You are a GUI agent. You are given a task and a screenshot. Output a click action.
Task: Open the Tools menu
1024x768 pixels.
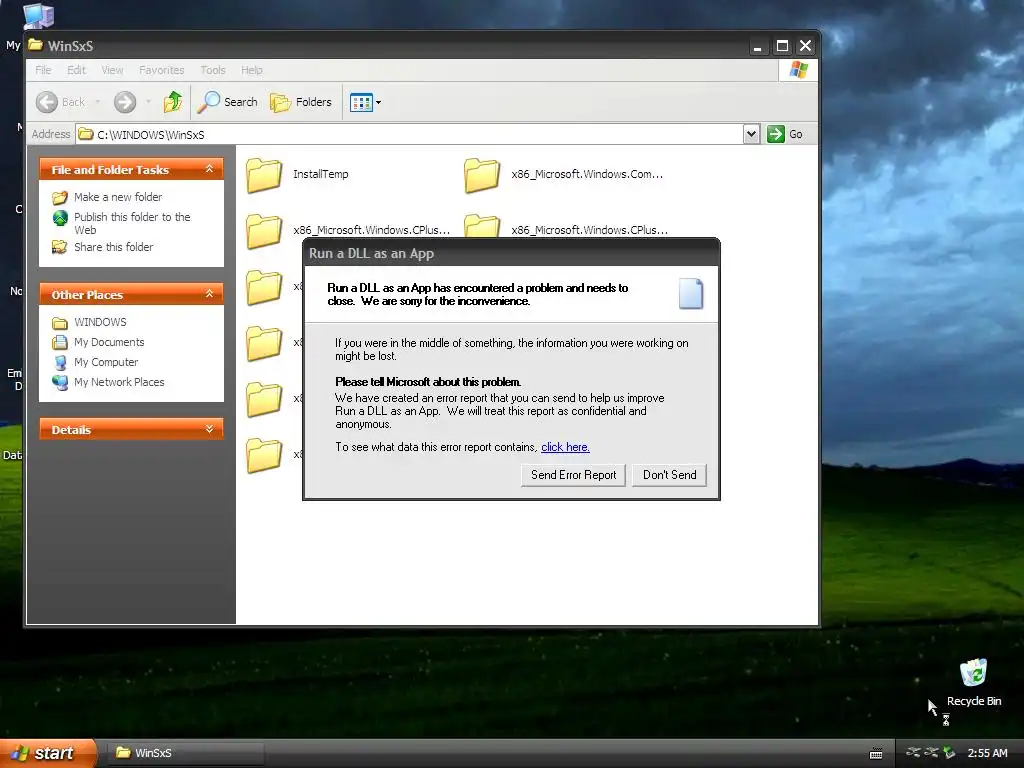[213, 70]
